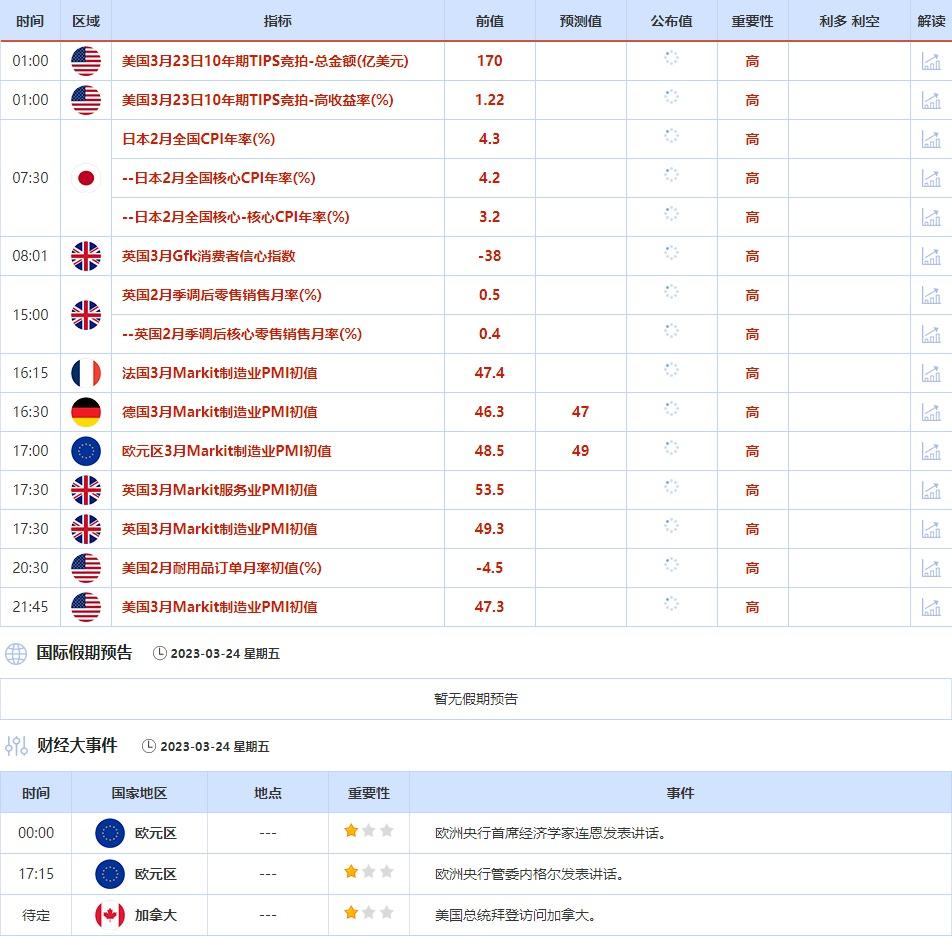Open 英国3月Markit服务业PMI初值 link

pyautogui.click(x=219, y=490)
